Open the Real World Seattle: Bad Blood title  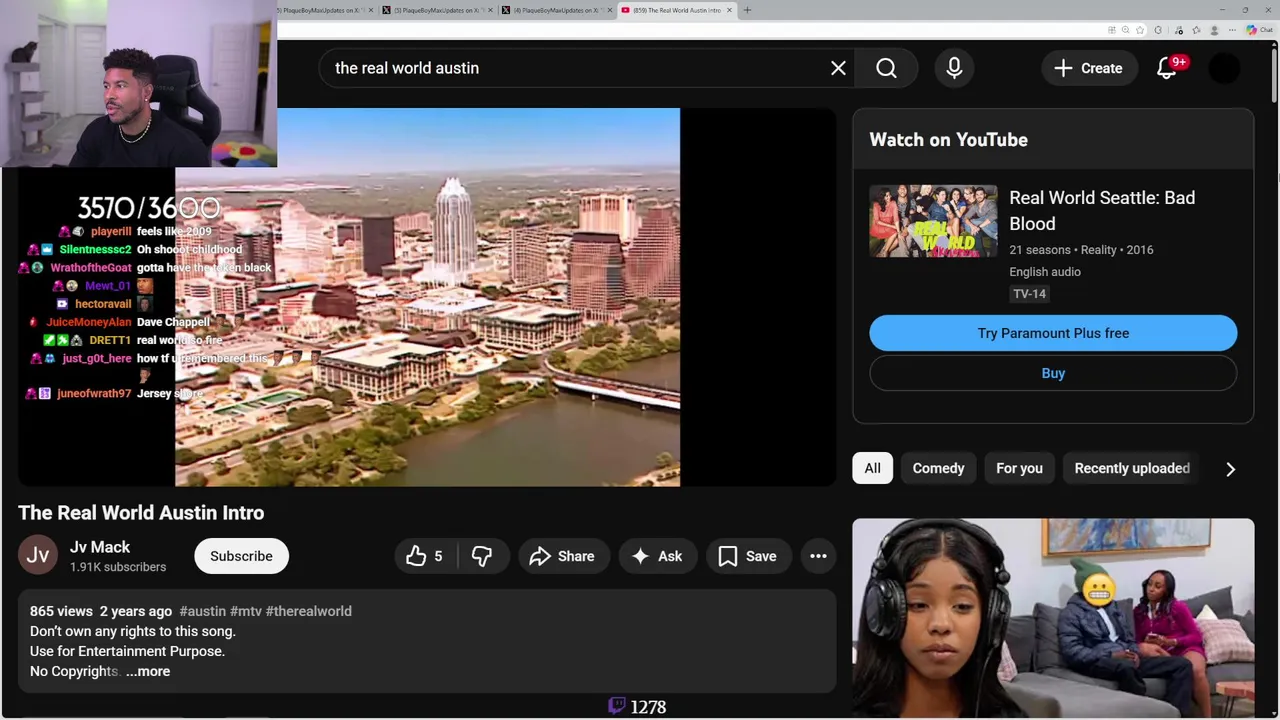[1102, 211]
